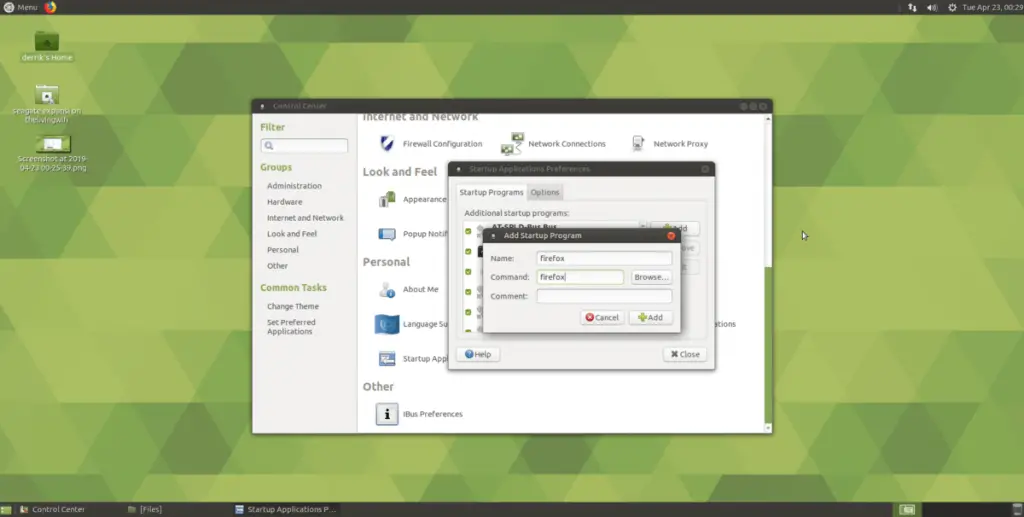
Task: Open the Network Connections icon
Action: (513, 144)
